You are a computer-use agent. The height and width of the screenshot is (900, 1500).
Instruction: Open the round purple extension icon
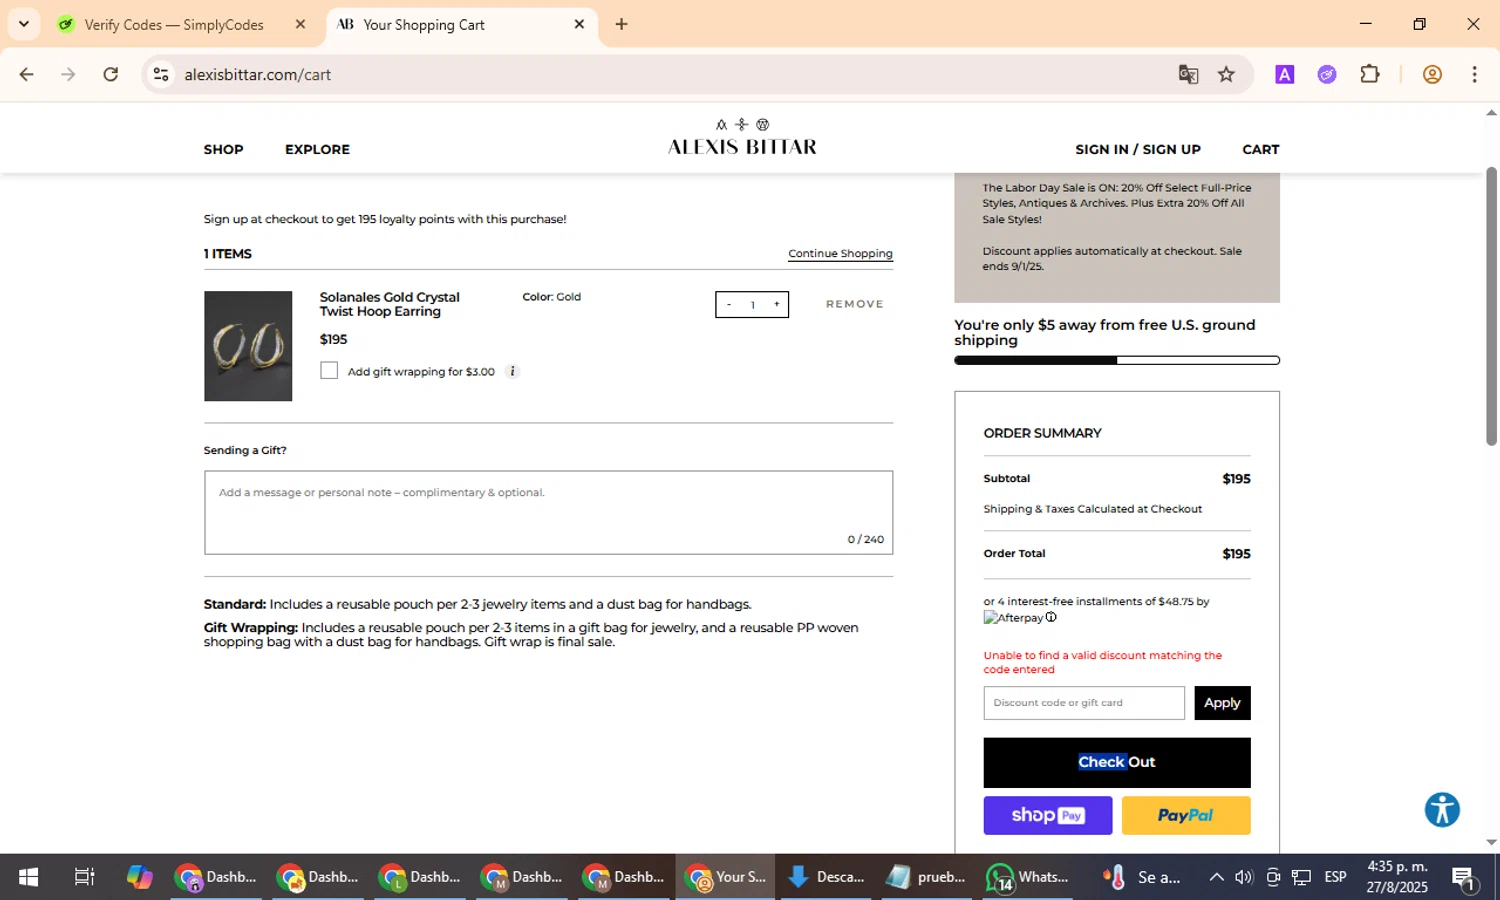coord(1327,74)
